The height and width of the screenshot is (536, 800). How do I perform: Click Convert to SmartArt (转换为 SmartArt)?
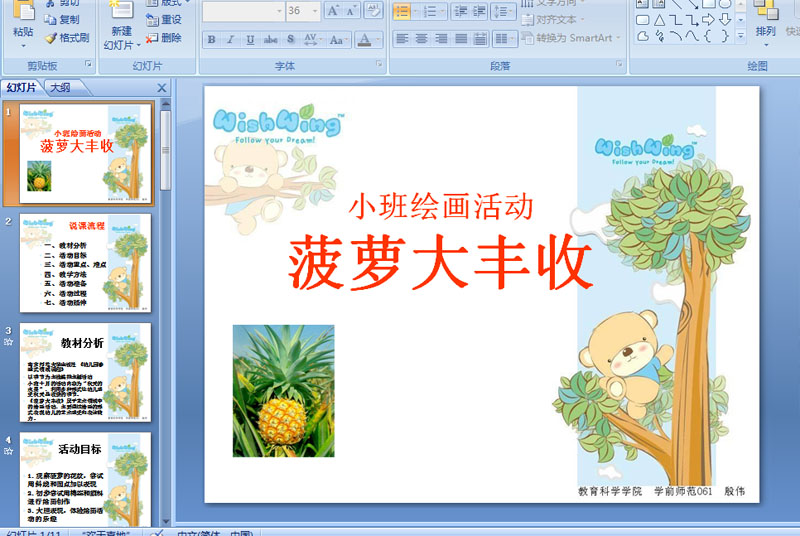(x=571, y=38)
